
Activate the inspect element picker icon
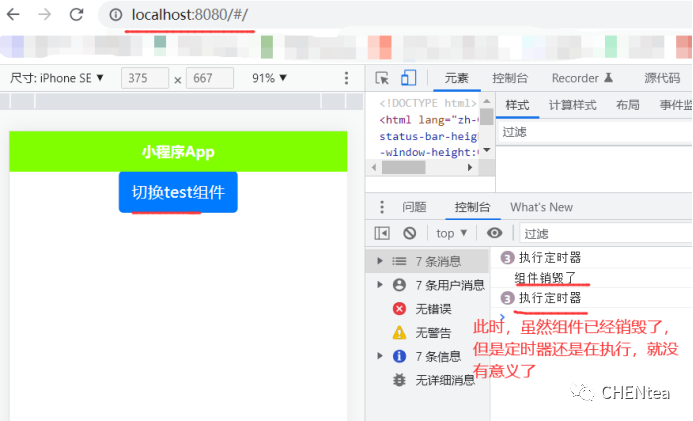pos(382,78)
